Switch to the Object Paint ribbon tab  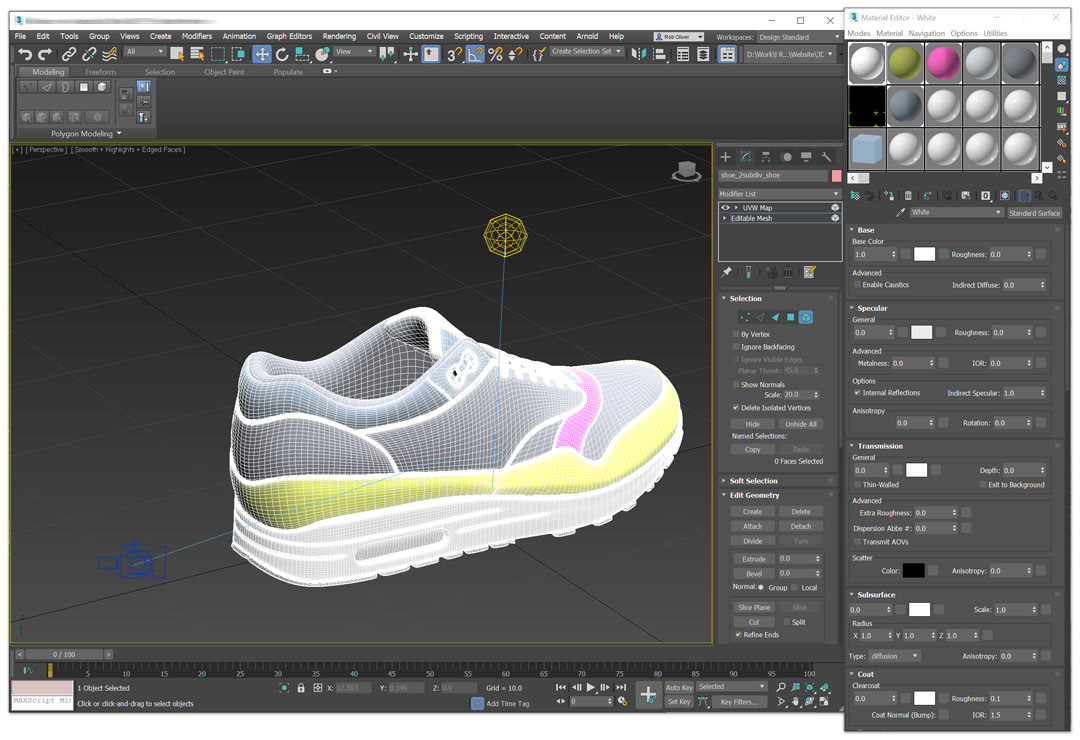point(224,72)
